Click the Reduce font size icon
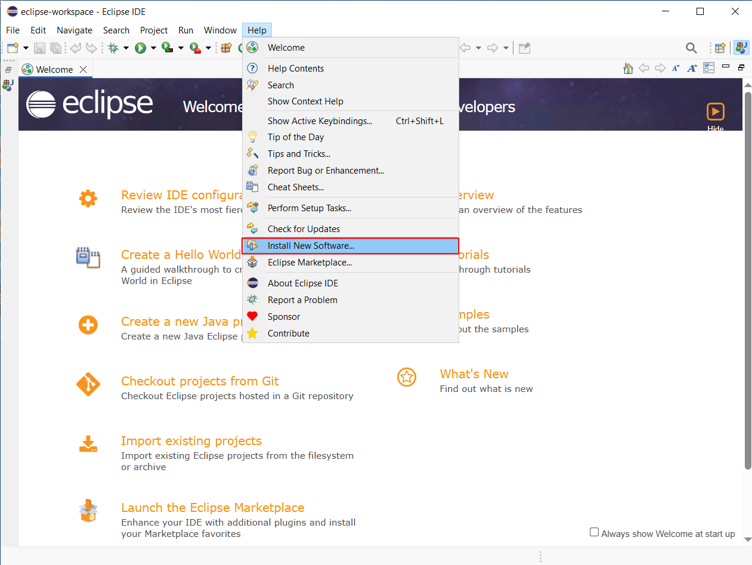This screenshot has width=752, height=565. point(676,69)
